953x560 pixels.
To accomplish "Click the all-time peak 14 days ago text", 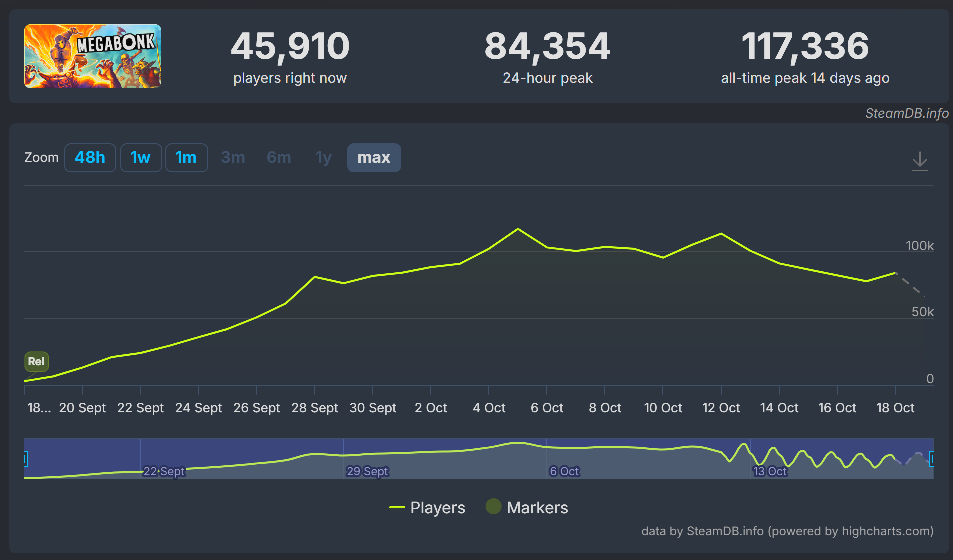I will [x=805, y=78].
